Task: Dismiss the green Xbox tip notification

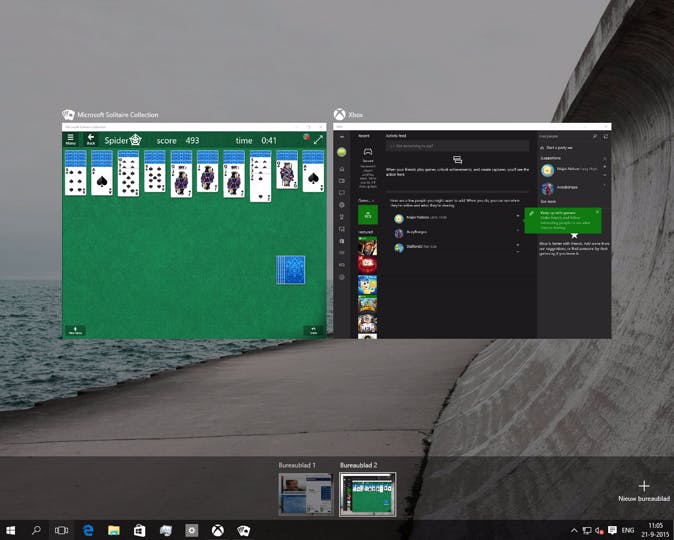Action: point(597,212)
